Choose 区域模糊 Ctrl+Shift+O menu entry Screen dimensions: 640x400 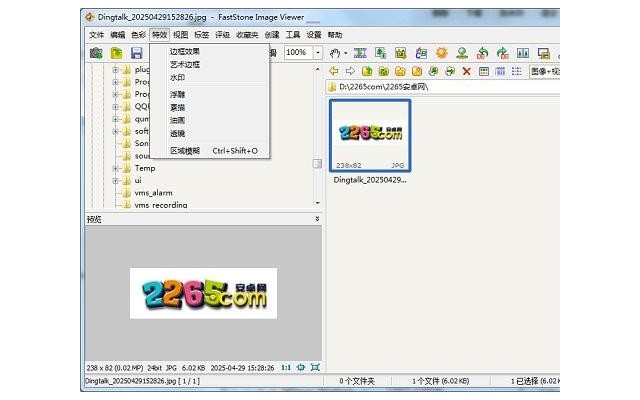coord(210,151)
